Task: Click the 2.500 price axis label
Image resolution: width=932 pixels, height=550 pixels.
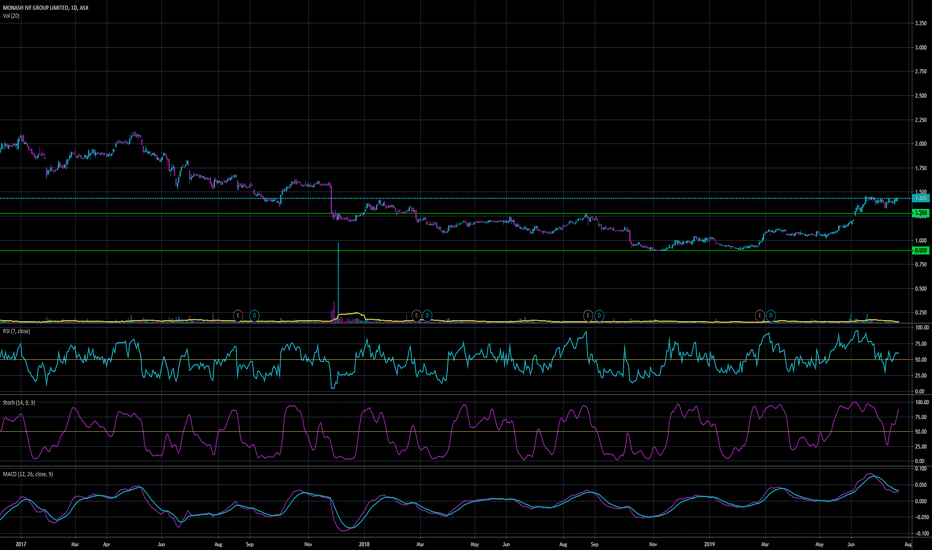Action: pyautogui.click(x=921, y=96)
